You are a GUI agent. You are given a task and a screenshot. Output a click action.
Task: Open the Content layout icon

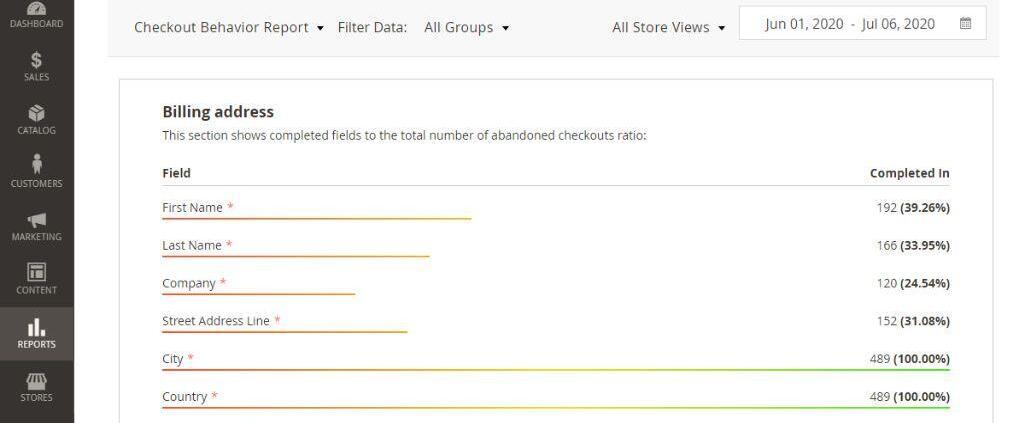point(37,272)
